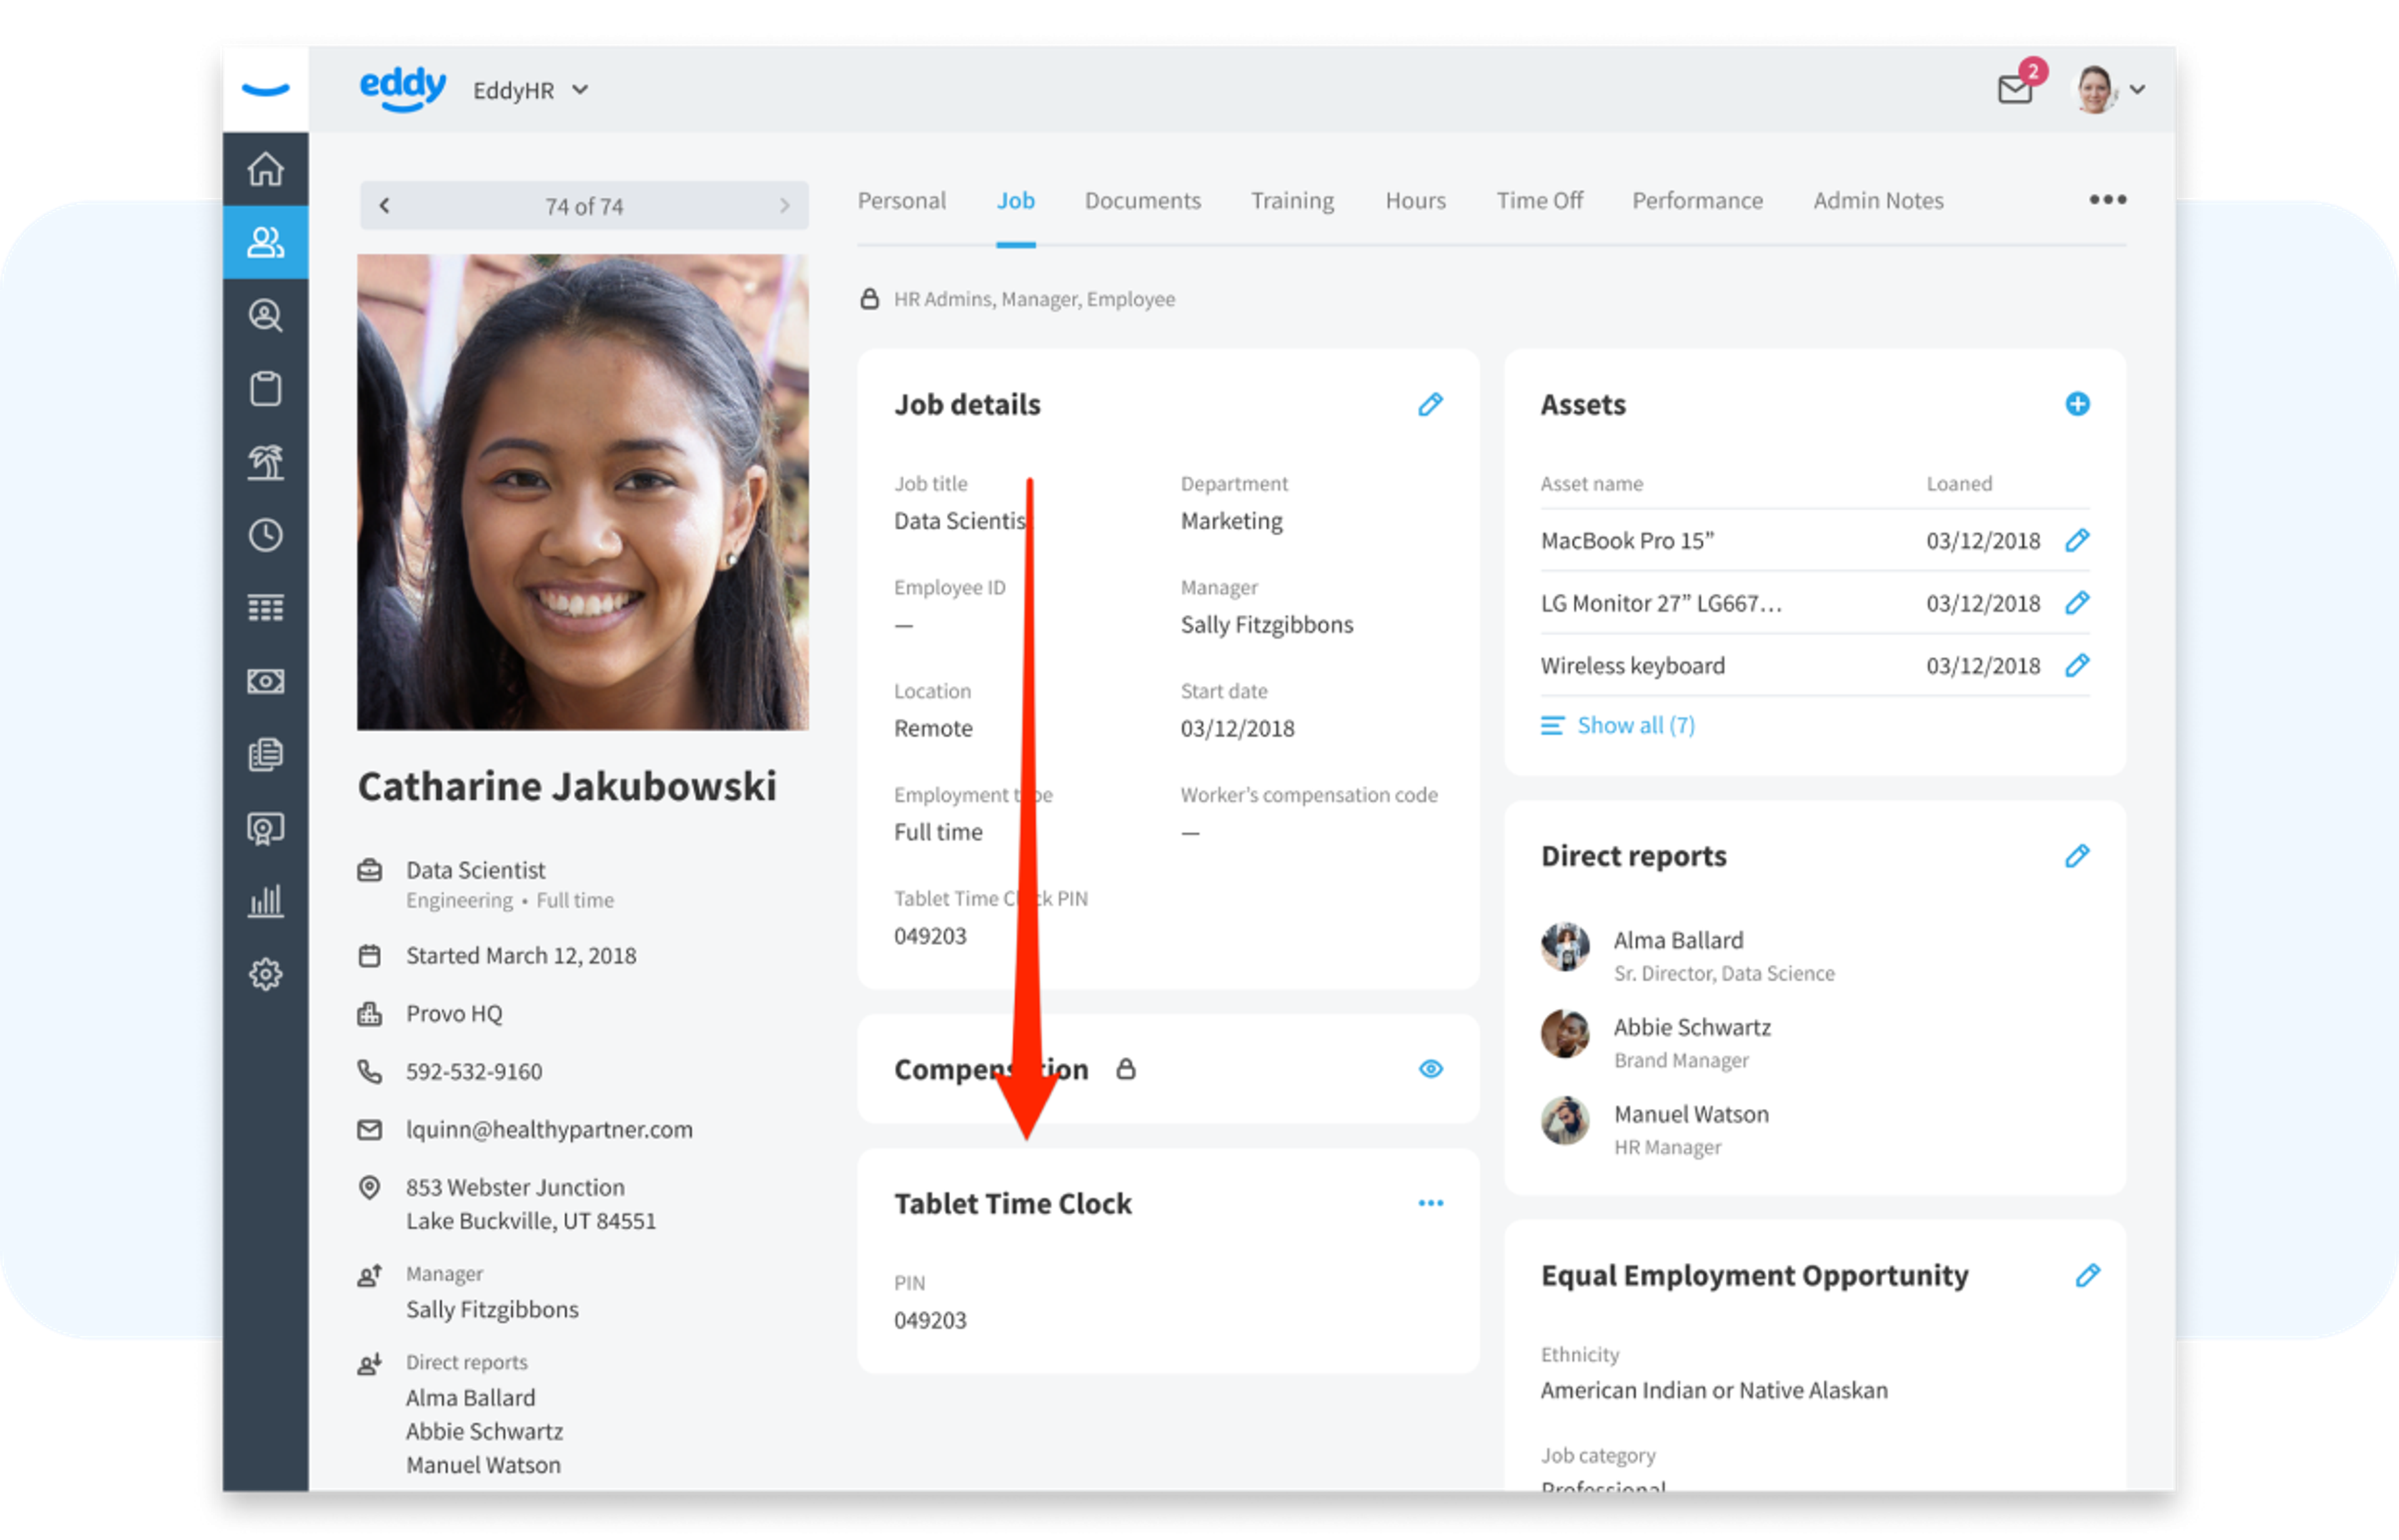Switch to the Hours tab
The height and width of the screenshot is (1540, 2399).
click(x=1415, y=201)
